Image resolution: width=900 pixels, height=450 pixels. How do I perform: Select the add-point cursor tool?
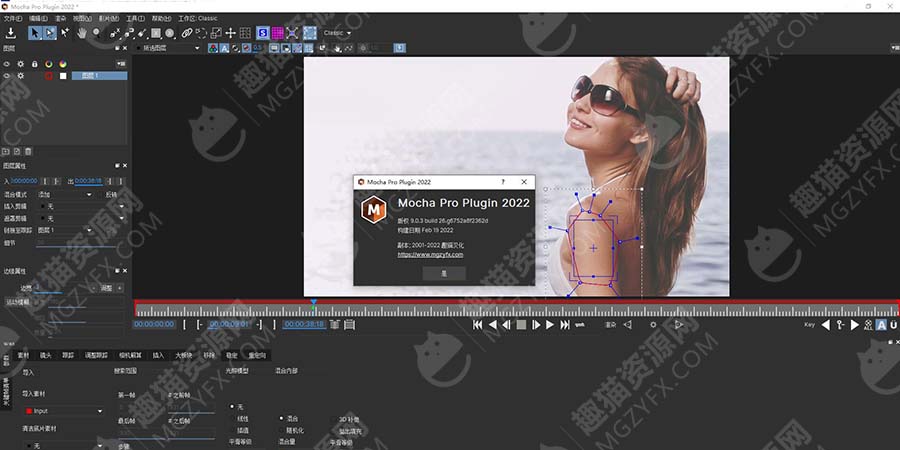[65, 33]
